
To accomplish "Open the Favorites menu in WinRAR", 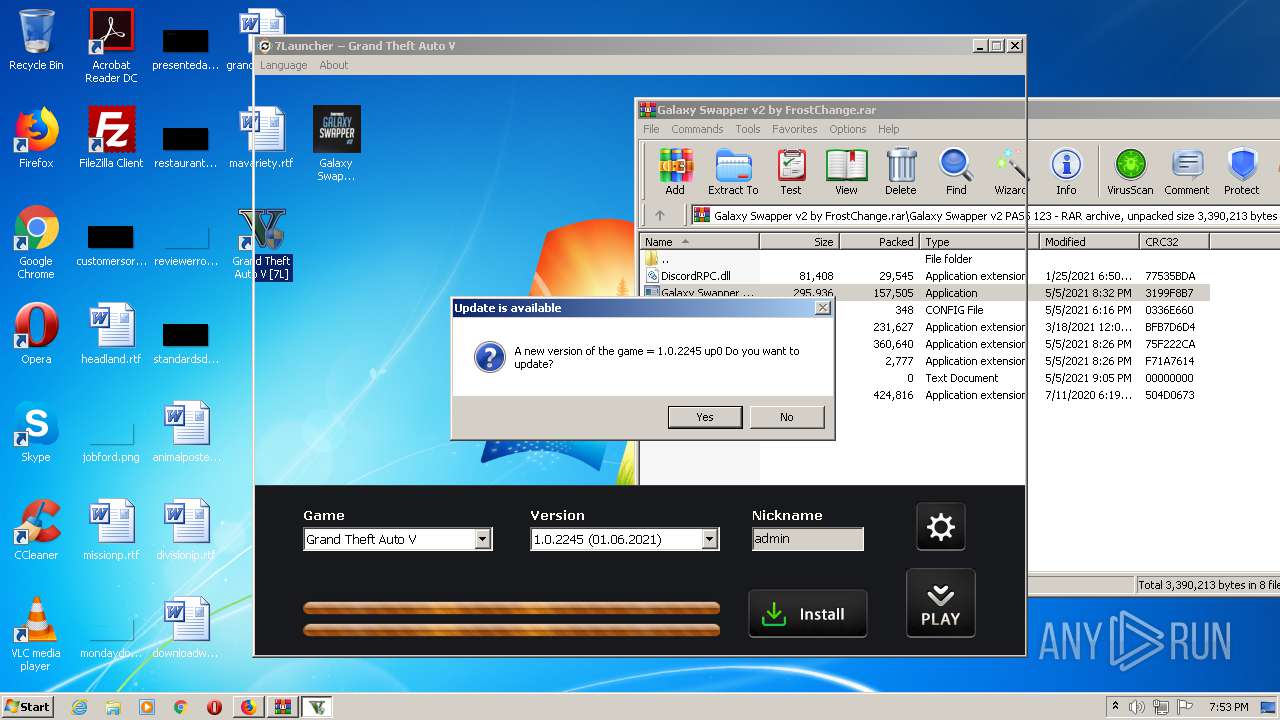I will [795, 129].
